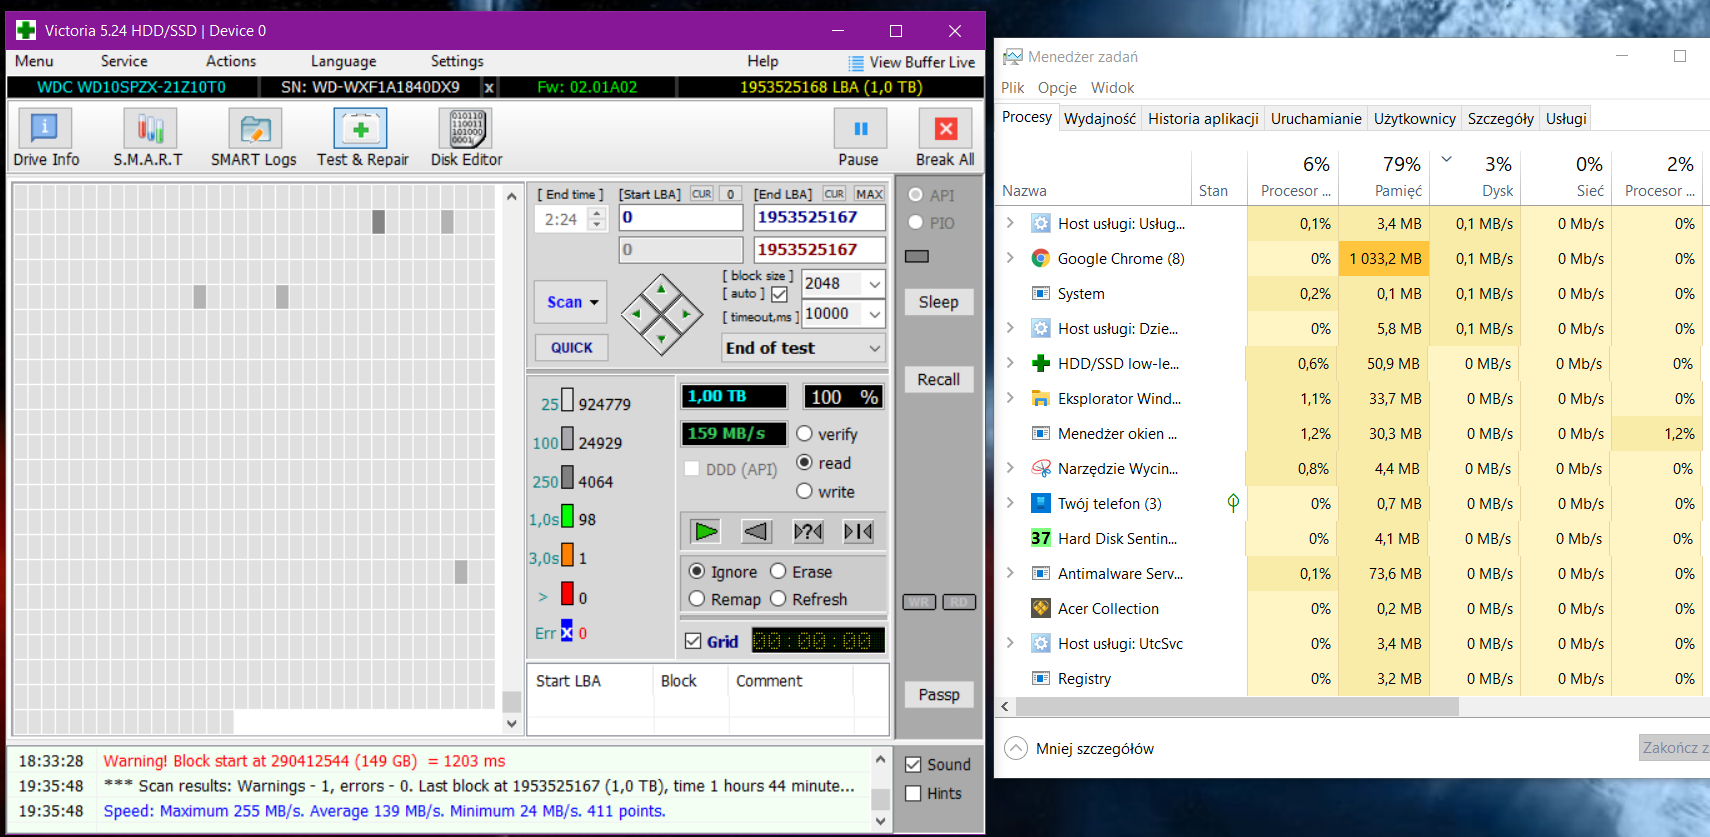Click the Recall button
This screenshot has width=1710, height=837.
tap(938, 380)
